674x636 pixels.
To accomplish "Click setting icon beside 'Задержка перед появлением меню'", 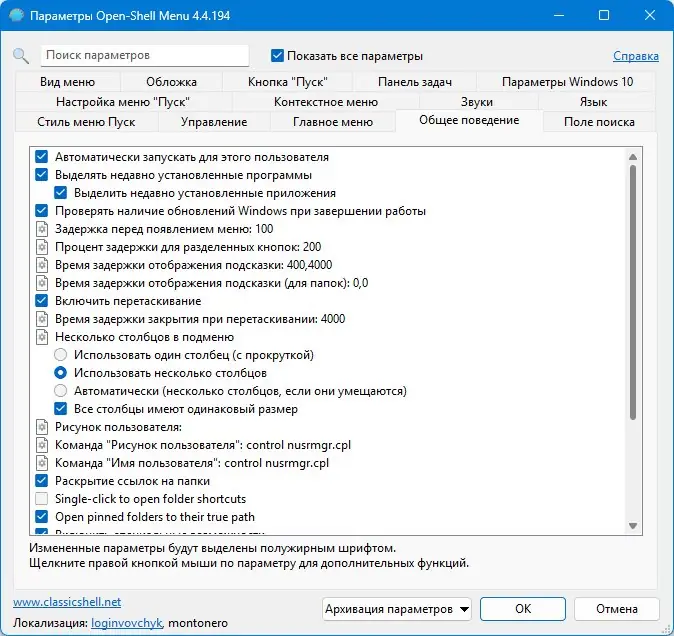I will (42, 229).
